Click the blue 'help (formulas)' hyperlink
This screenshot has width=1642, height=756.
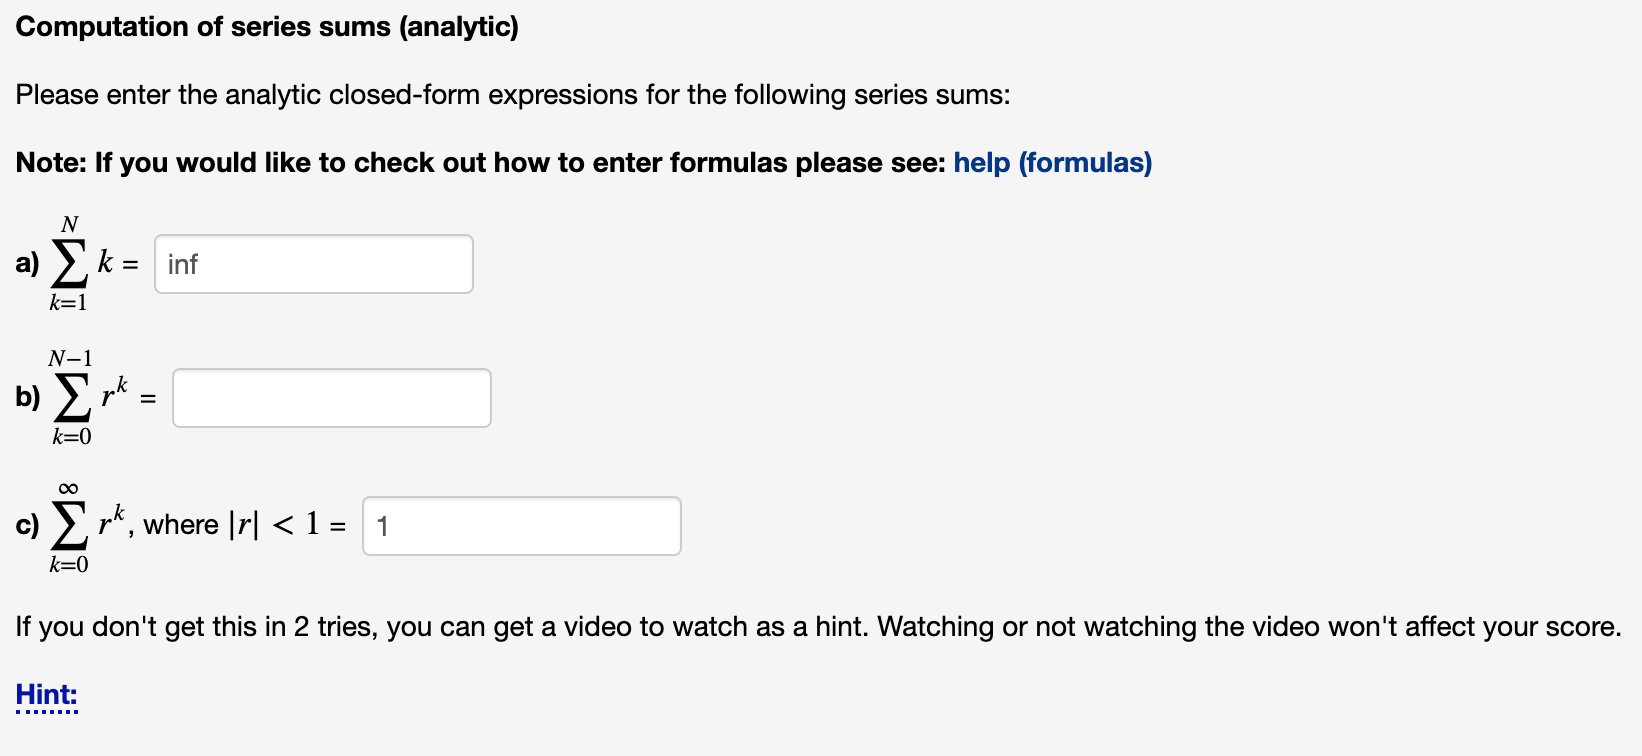(1051, 162)
